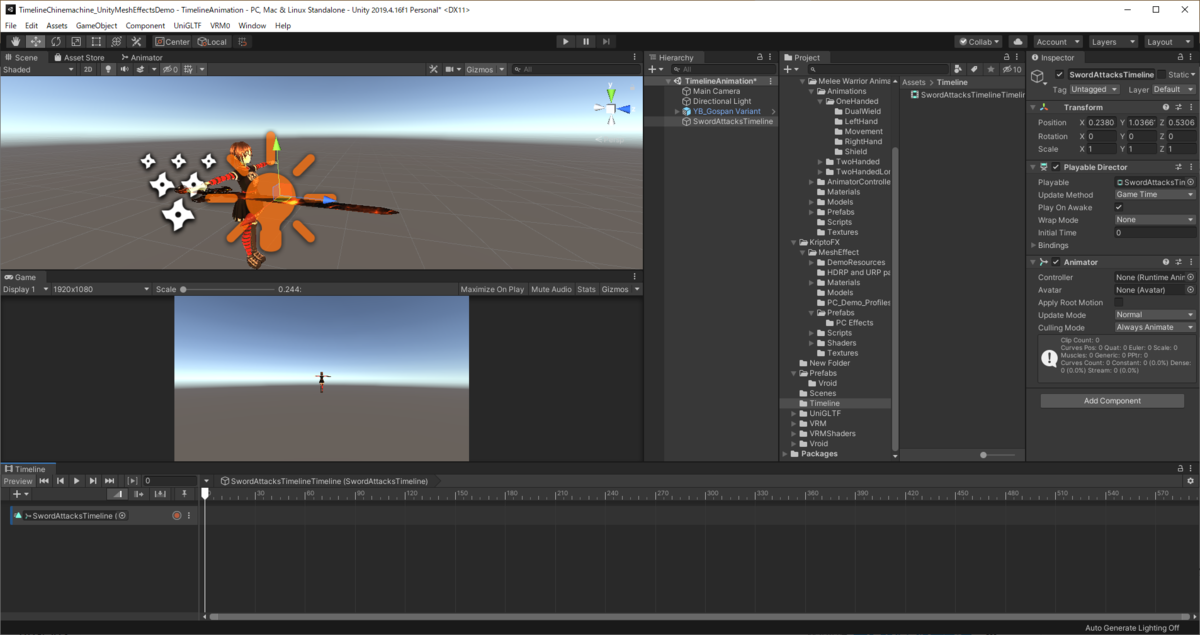This screenshot has height=635, width=1200.
Task: Open the Culling Mode dropdown
Action: click(1155, 327)
